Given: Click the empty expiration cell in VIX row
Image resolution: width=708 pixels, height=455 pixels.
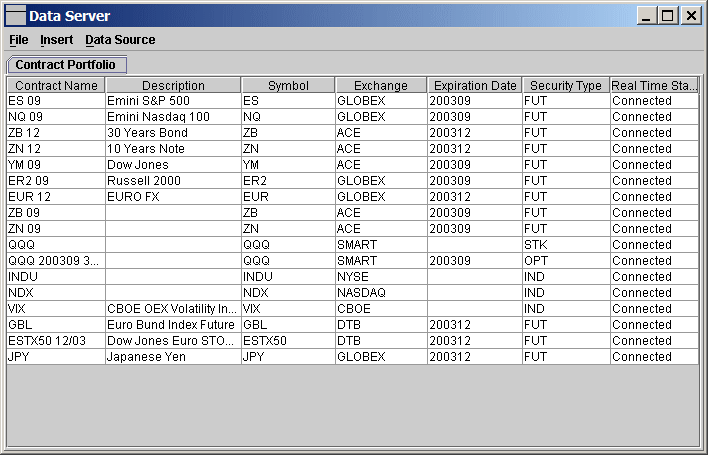Looking at the screenshot, I should (475, 309).
